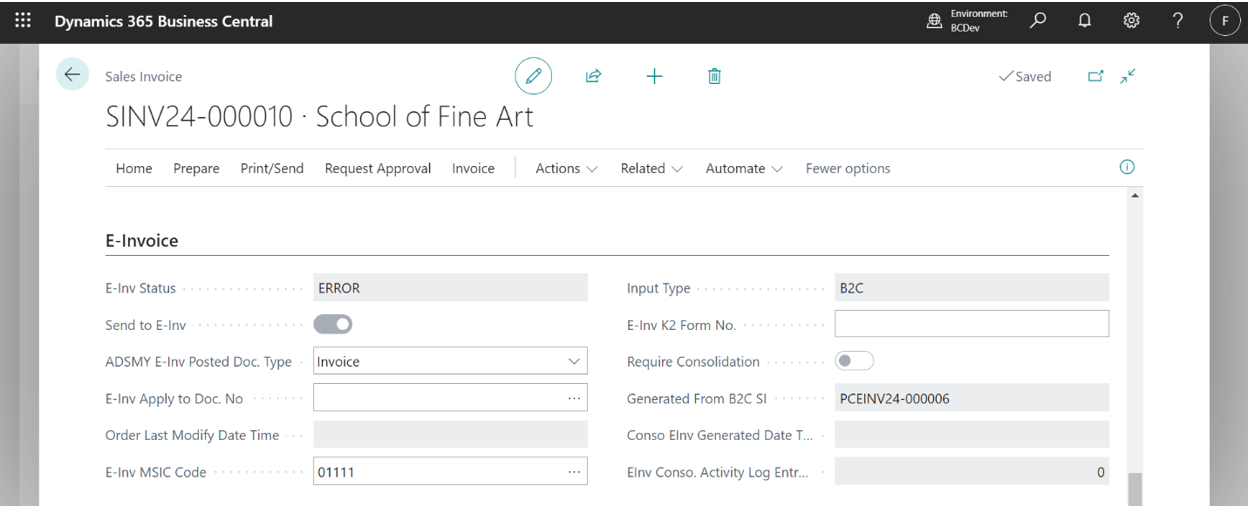This screenshot has height=507, width=1249.
Task: Open the help question mark icon
Action: click(1178, 20)
